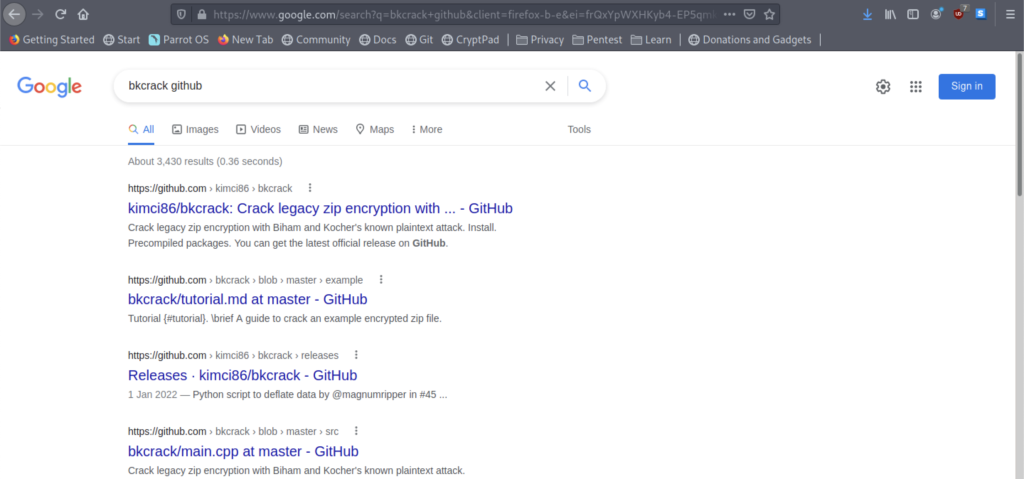Open tracking protection shield in address bar
The image size is (1024, 479).
(182, 14)
